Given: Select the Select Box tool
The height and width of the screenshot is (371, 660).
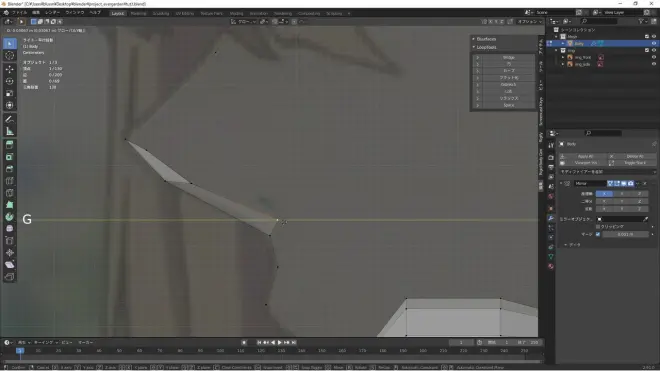Looking at the screenshot, I should tap(10, 44).
